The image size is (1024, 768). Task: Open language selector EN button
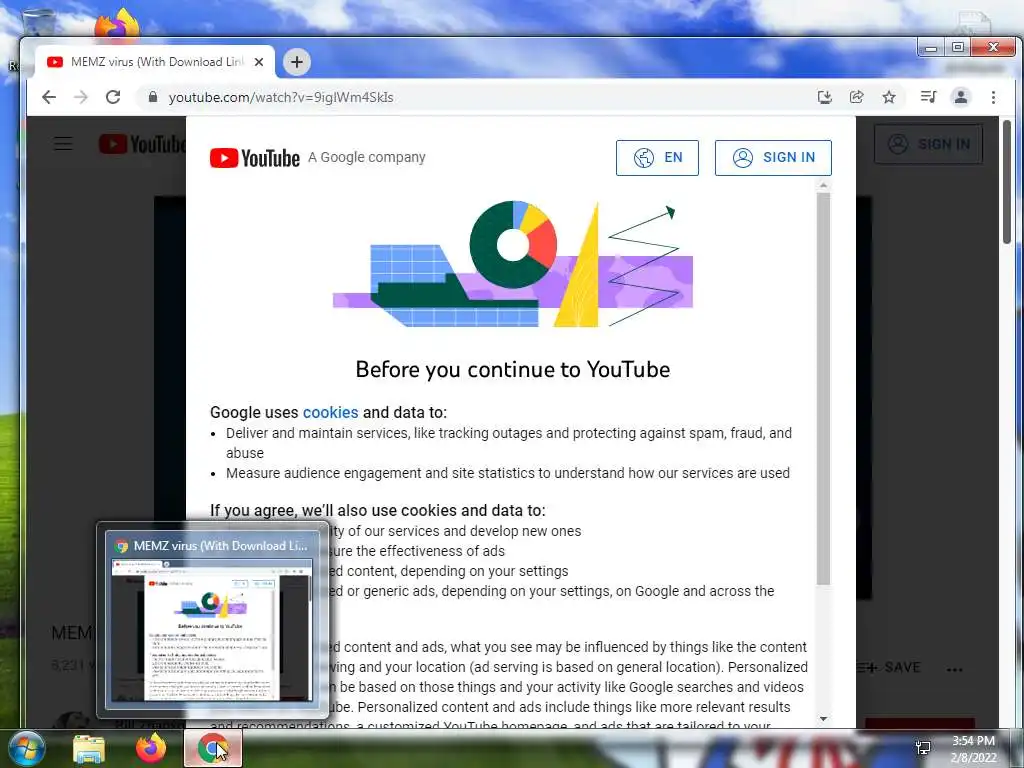657,157
